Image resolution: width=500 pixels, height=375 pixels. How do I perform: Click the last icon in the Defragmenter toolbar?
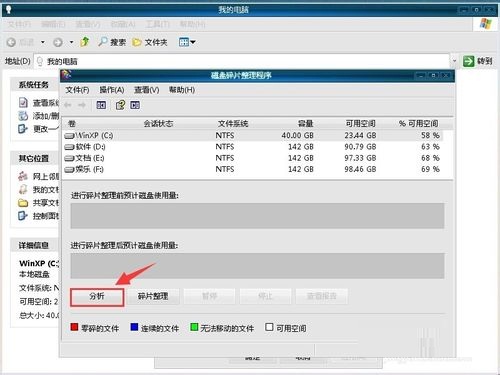[135, 105]
